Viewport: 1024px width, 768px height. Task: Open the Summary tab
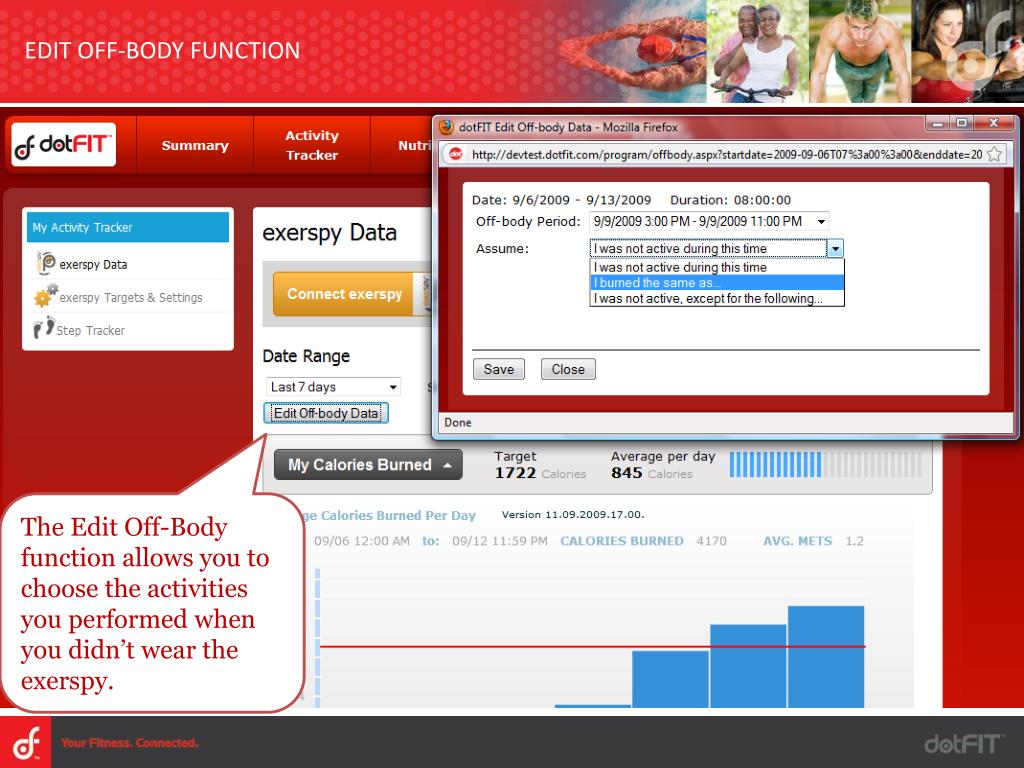[x=195, y=146]
